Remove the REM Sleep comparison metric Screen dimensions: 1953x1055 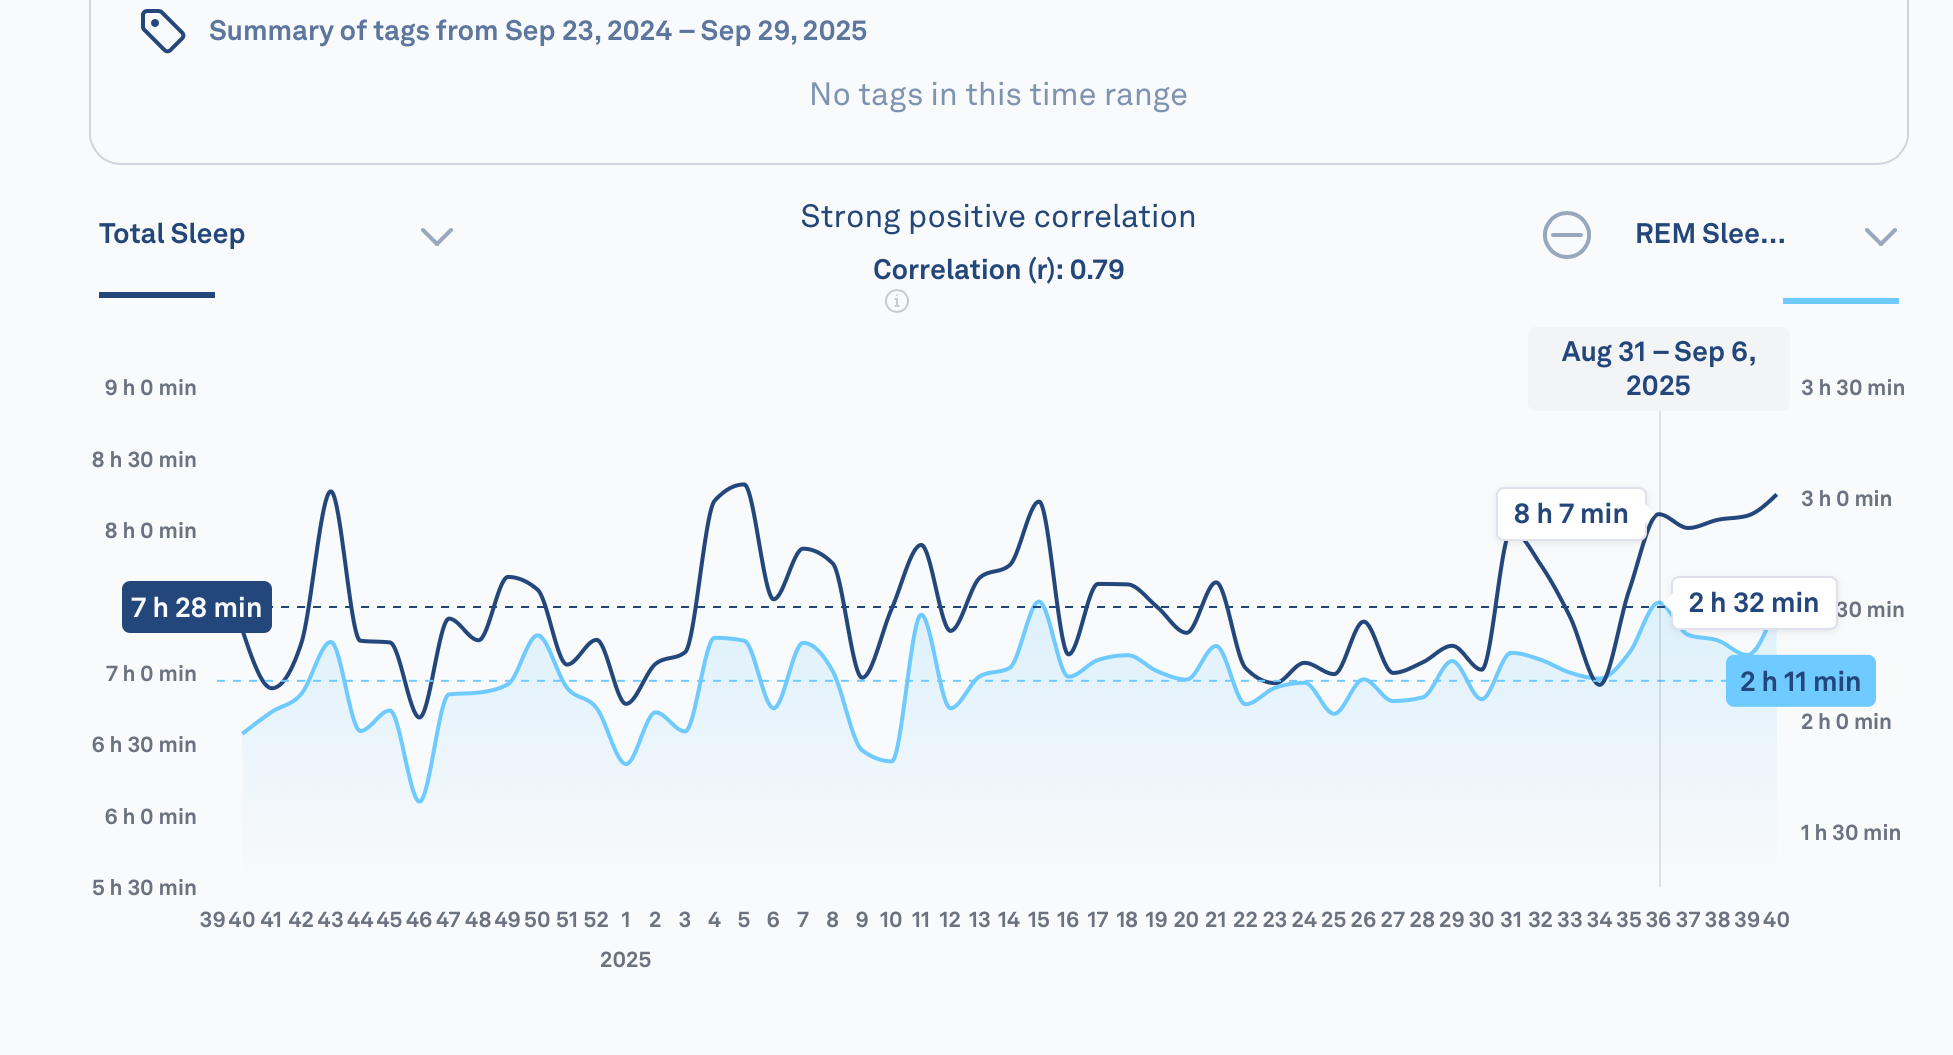[1566, 235]
